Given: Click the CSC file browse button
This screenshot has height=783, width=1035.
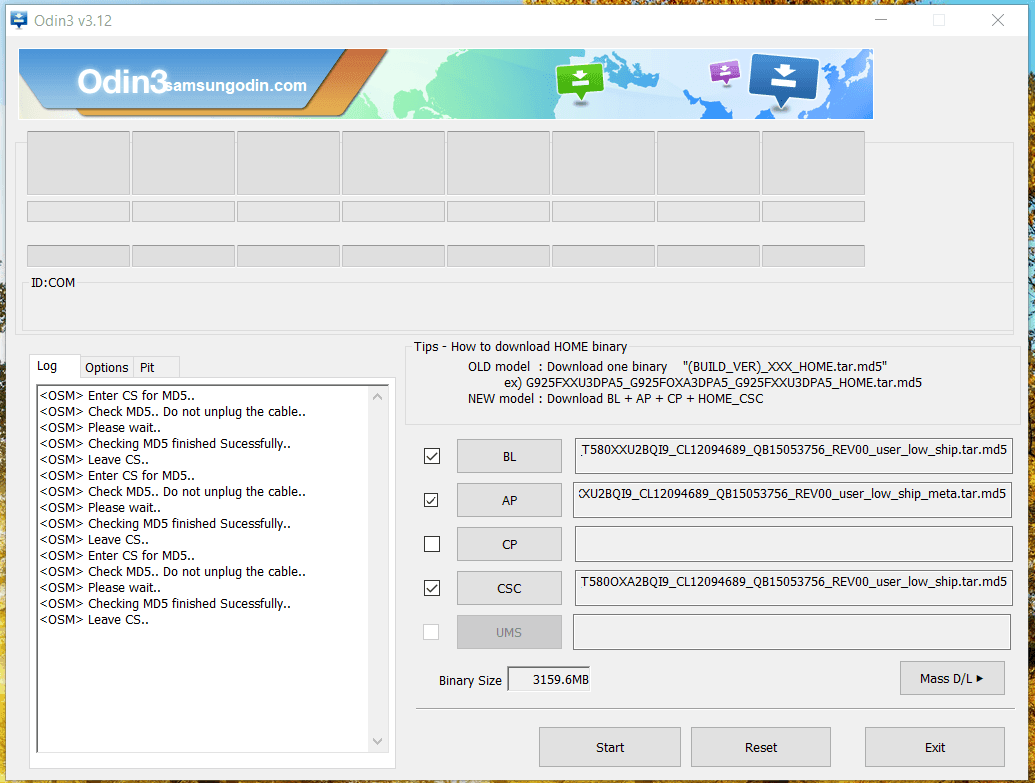Looking at the screenshot, I should coord(509,588).
